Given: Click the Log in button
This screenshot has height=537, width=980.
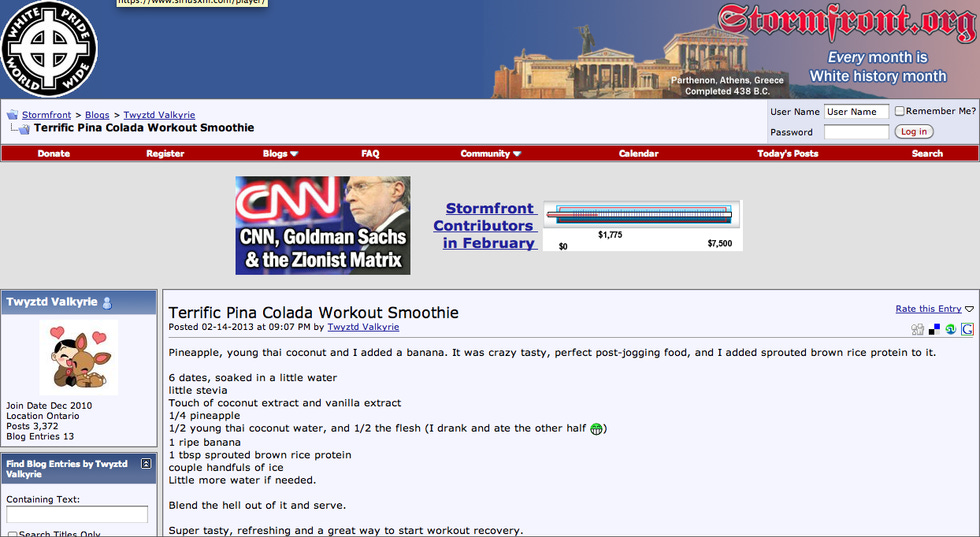Looking at the screenshot, I should [x=914, y=132].
